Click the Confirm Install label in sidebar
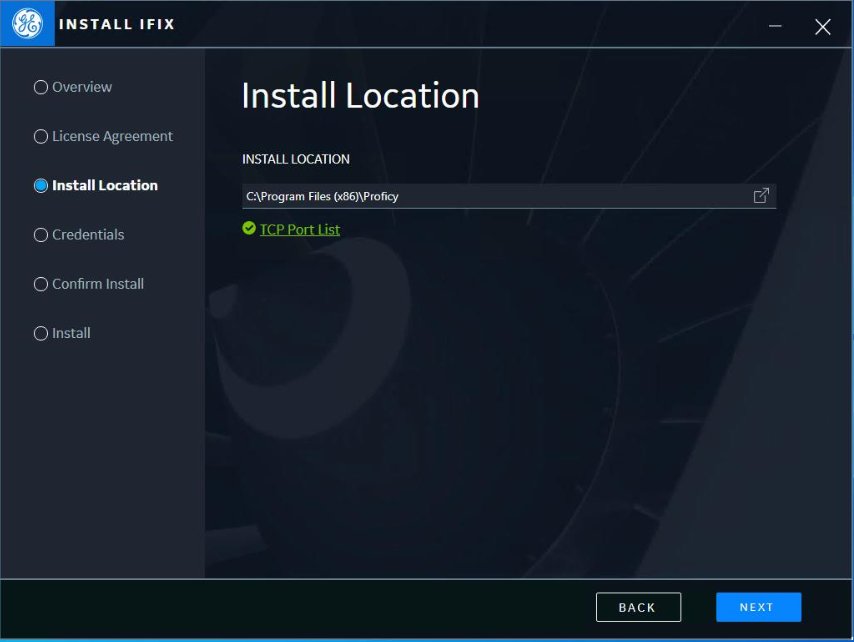 (97, 284)
